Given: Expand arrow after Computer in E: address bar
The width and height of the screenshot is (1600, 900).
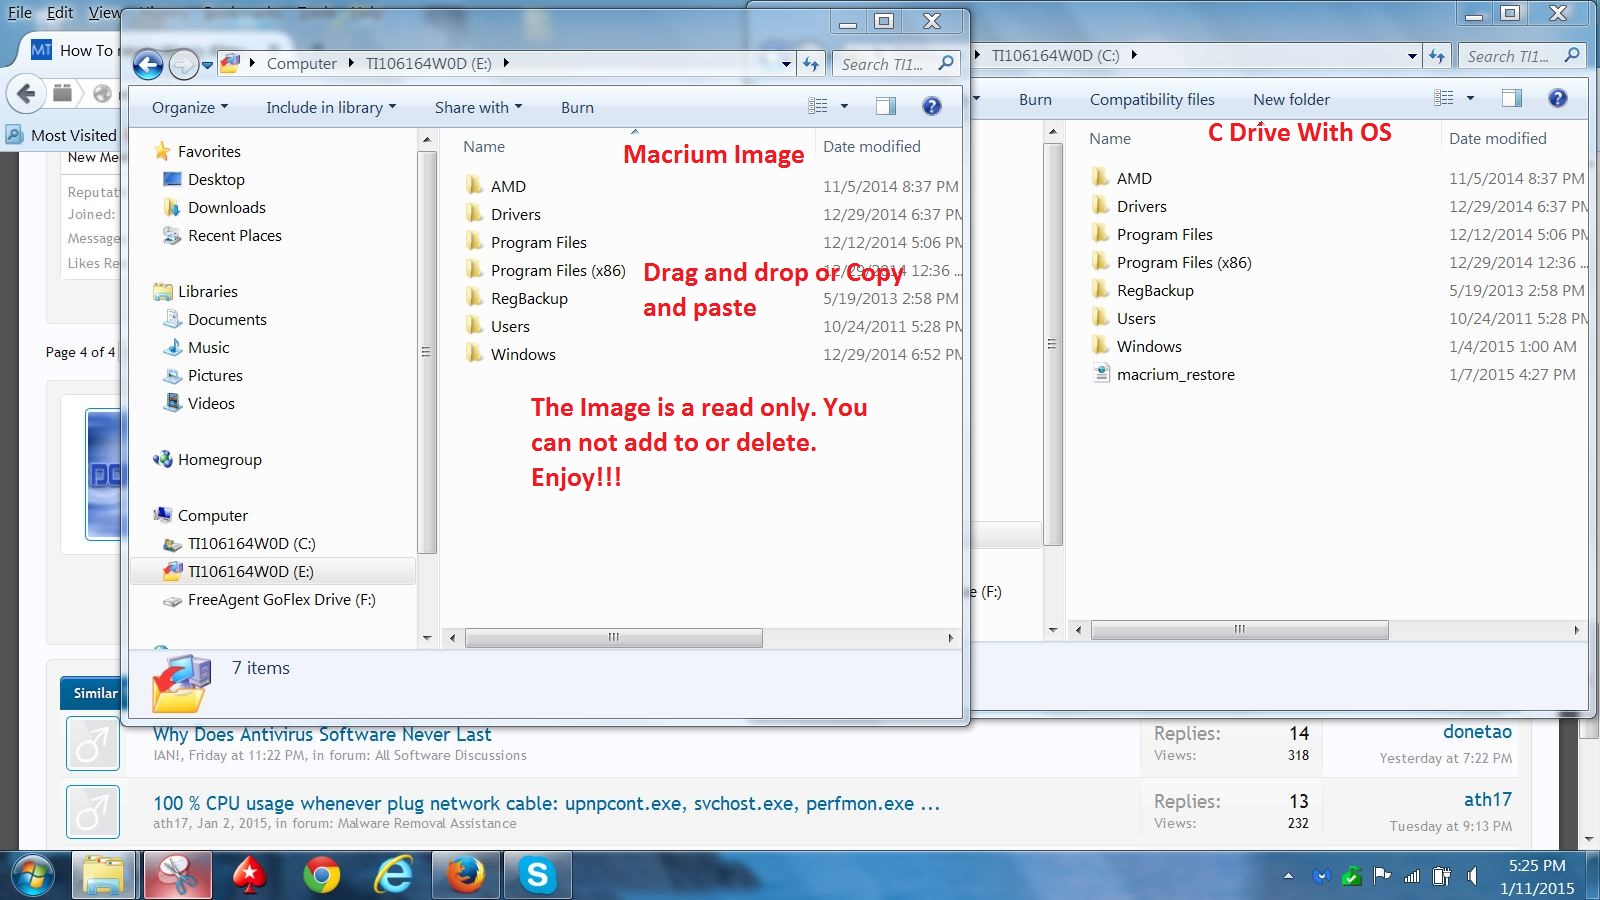Looking at the screenshot, I should point(351,63).
